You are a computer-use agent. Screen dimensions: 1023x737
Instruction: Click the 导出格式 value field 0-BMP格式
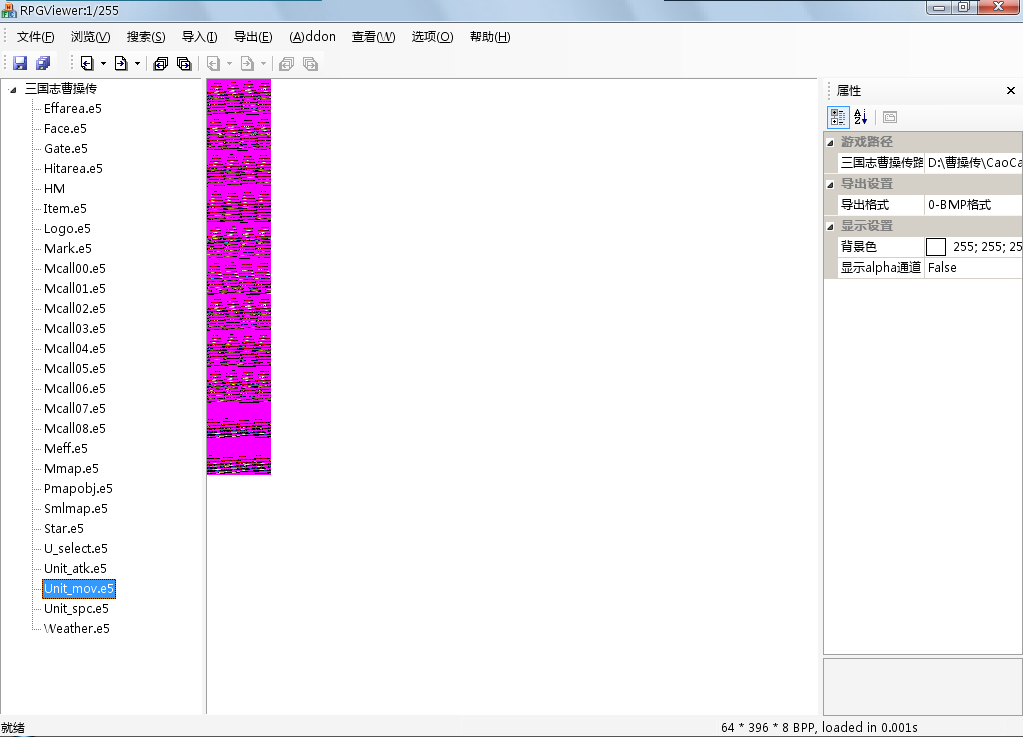[x=972, y=205]
